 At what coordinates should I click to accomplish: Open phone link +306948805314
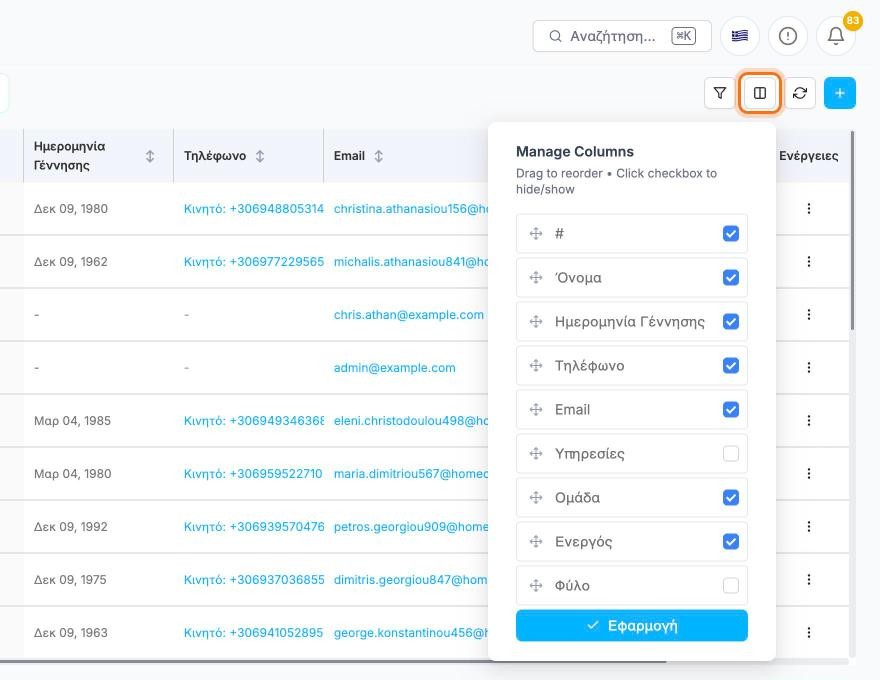(x=254, y=209)
